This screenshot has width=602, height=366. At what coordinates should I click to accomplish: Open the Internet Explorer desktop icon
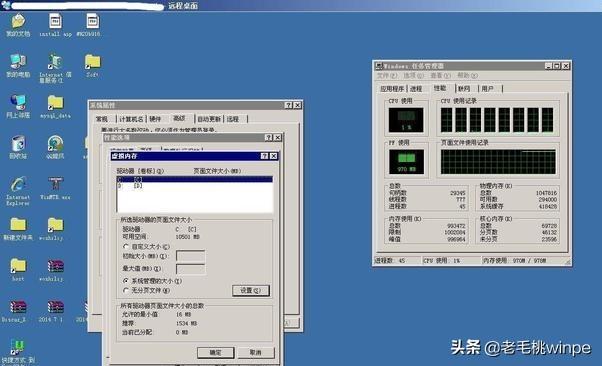tap(18, 185)
